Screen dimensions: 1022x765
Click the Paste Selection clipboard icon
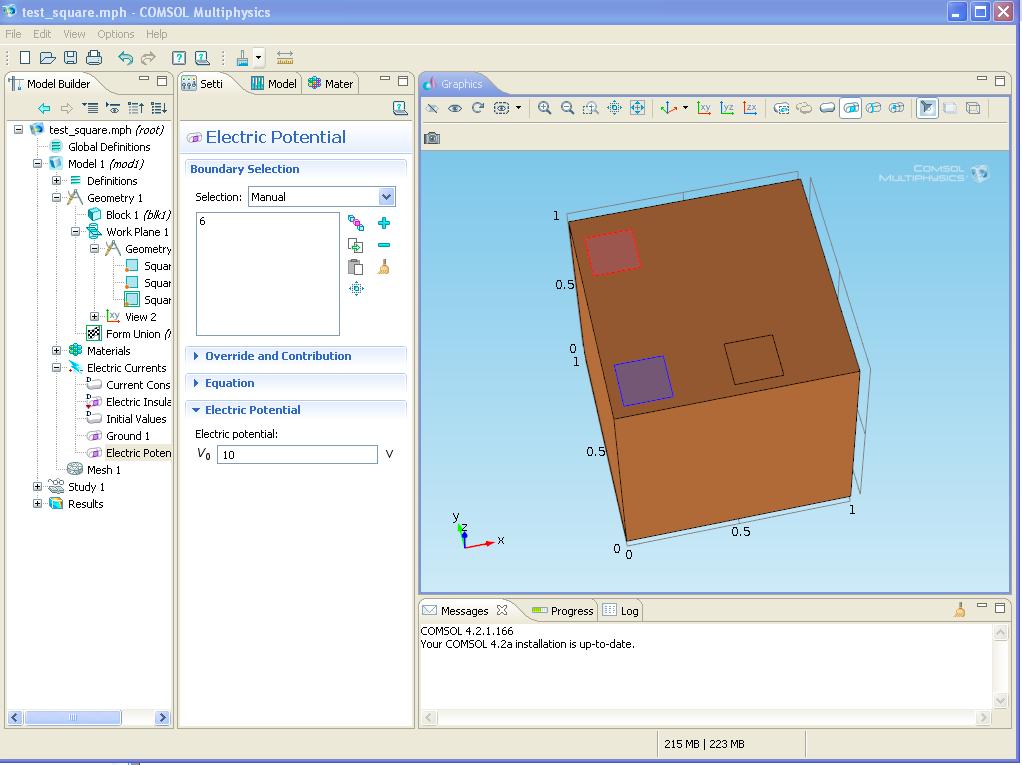point(355,267)
